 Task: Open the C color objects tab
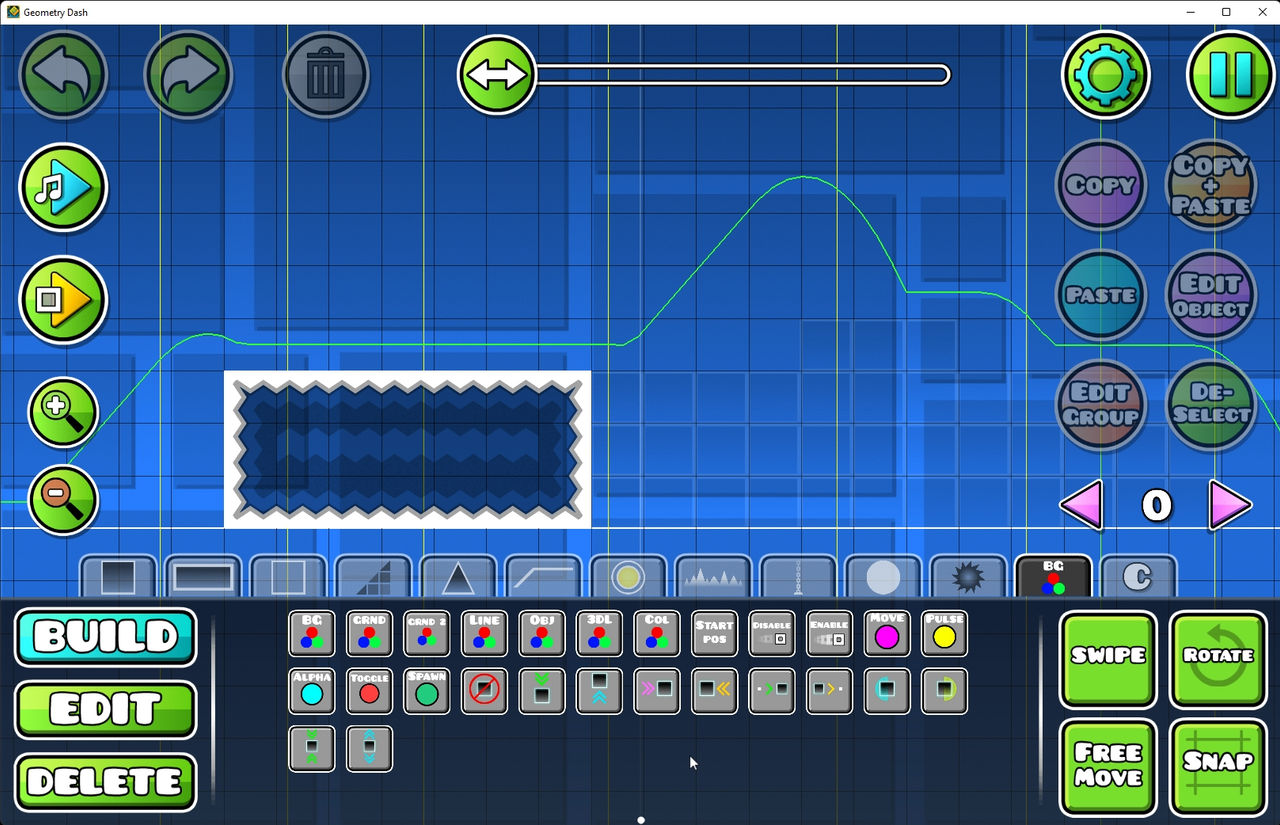[x=1138, y=577]
